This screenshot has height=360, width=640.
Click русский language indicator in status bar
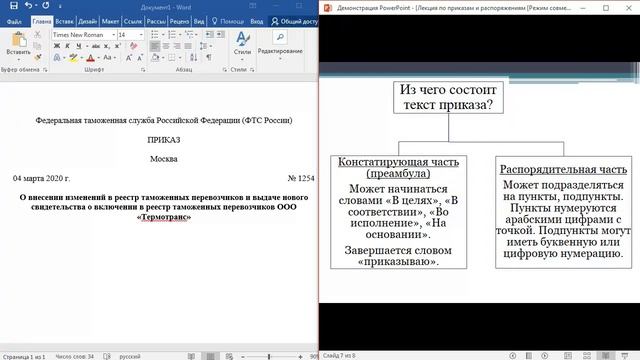point(130,356)
